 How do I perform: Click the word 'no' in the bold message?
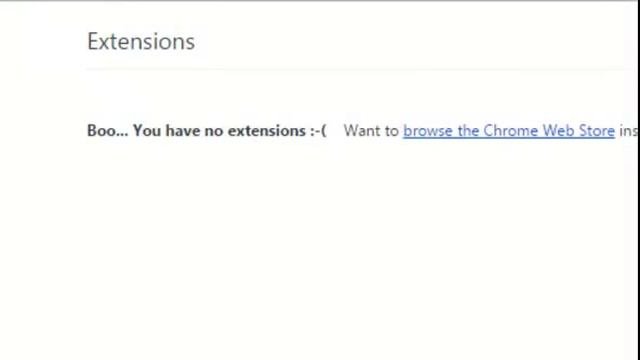[x=214, y=131]
